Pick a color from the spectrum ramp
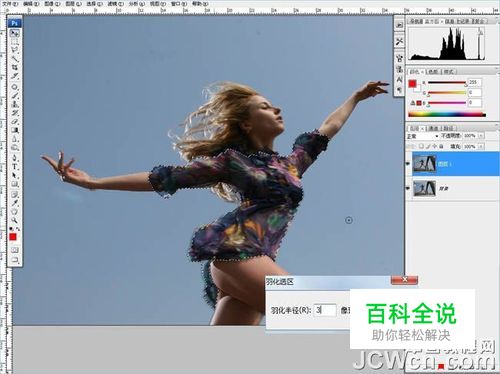This screenshot has width=500, height=374. 447,115
